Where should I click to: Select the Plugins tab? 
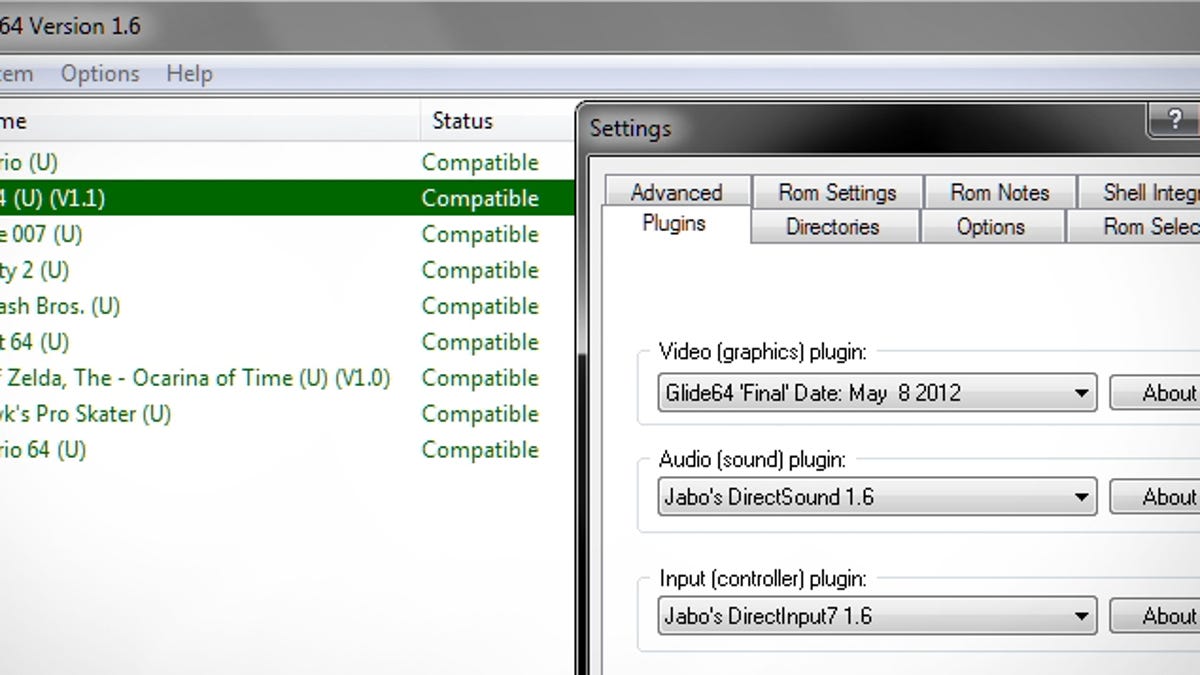(x=674, y=224)
